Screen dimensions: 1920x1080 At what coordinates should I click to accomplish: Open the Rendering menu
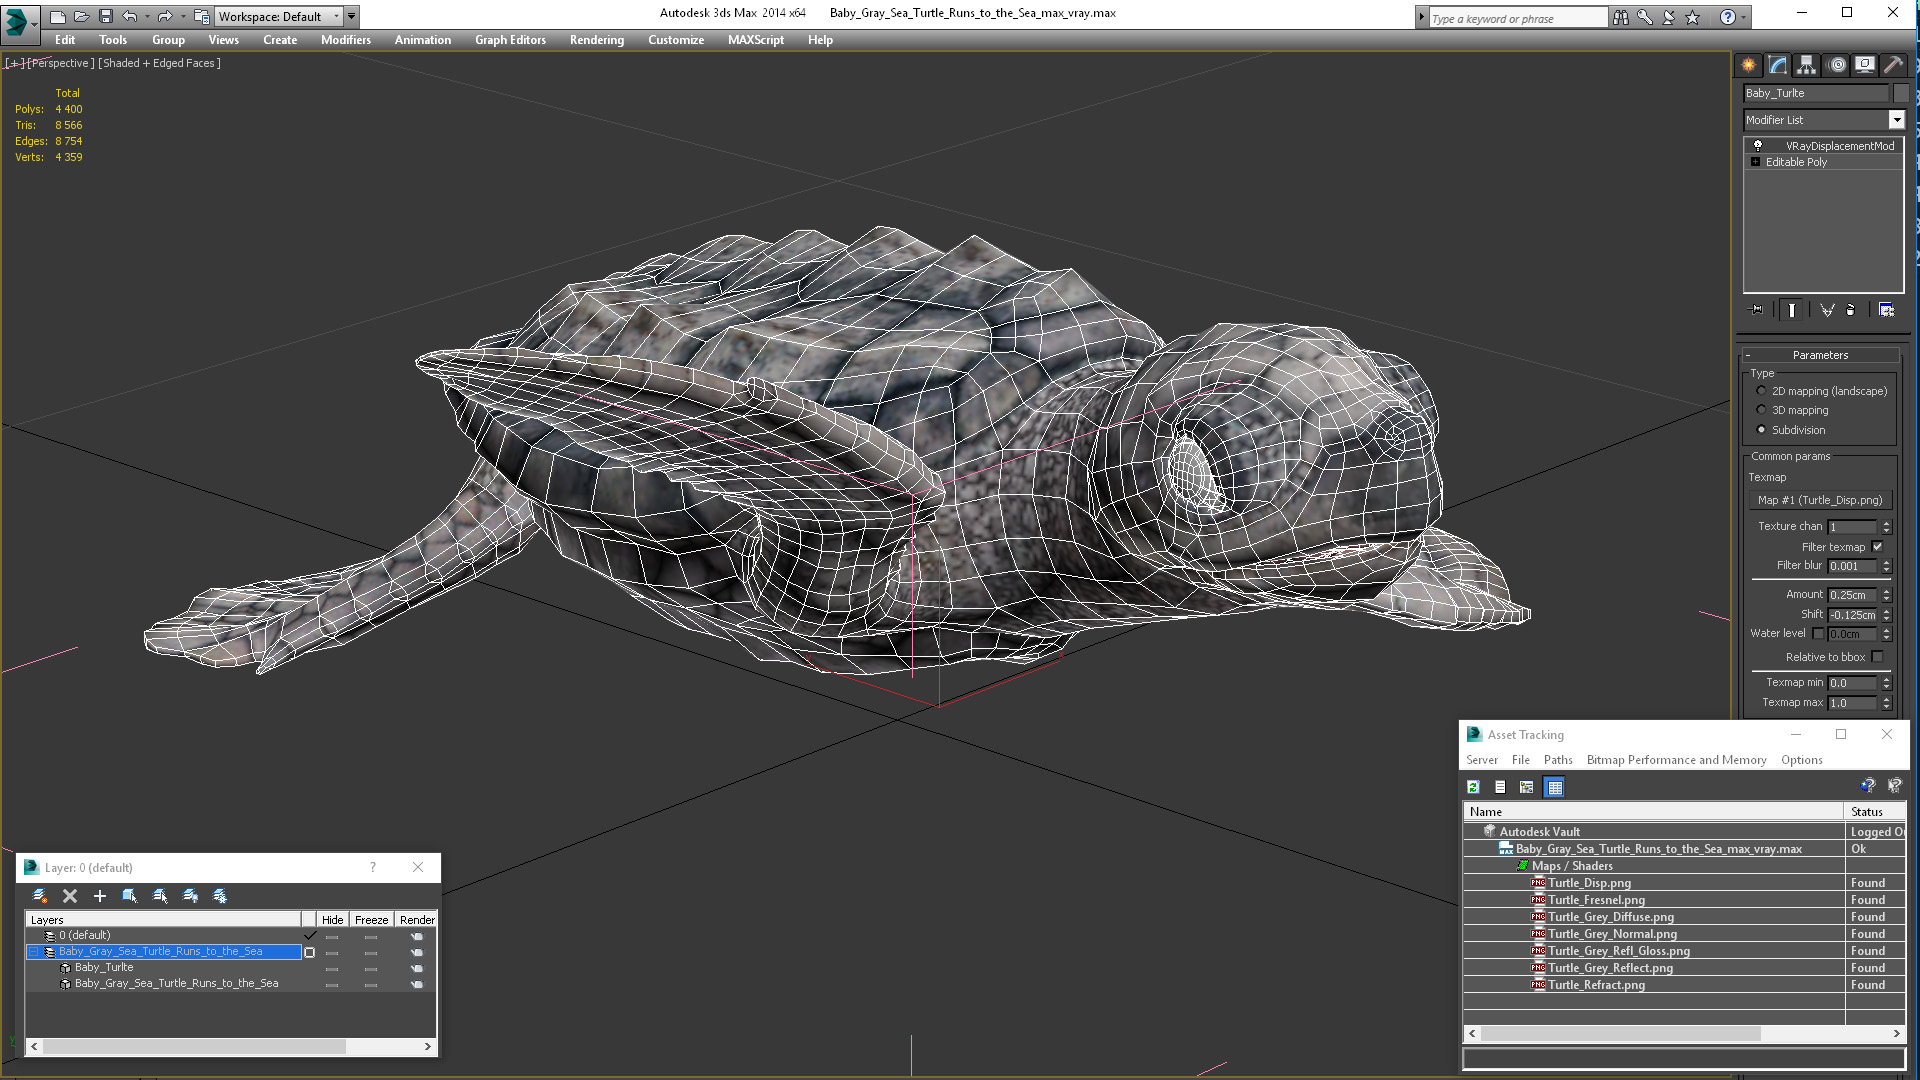pyautogui.click(x=596, y=40)
